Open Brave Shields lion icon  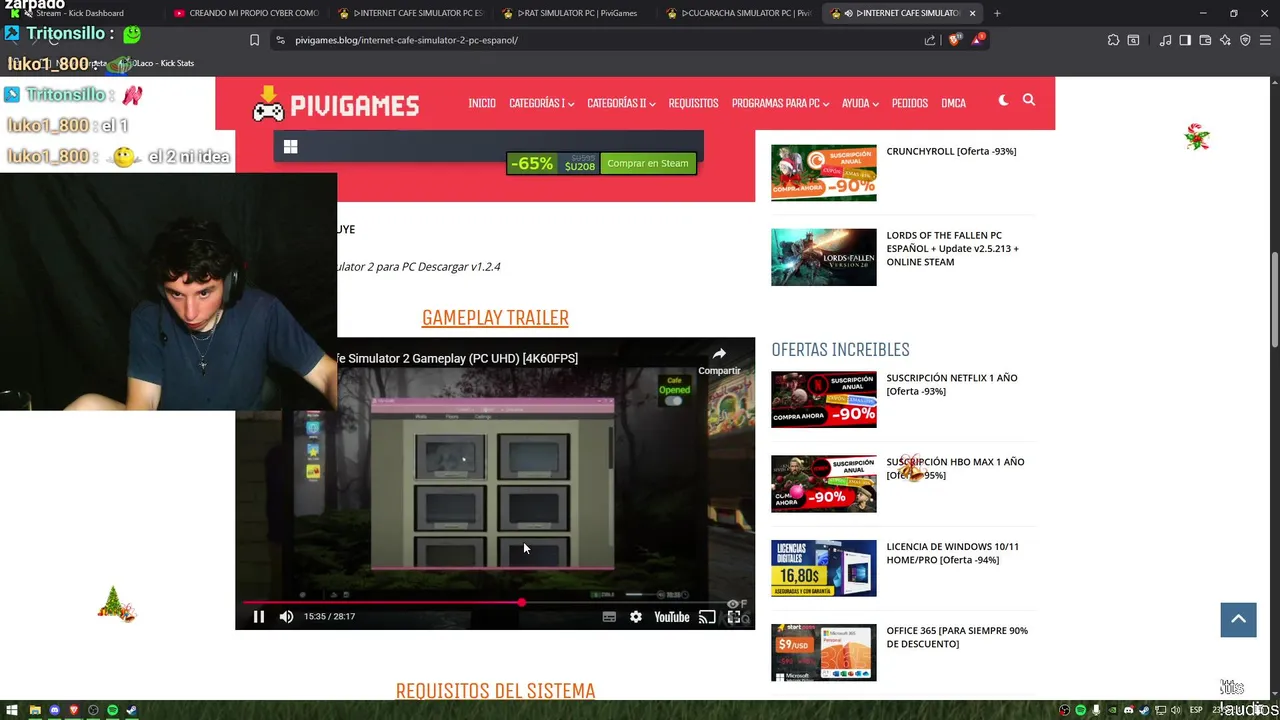click(x=954, y=40)
